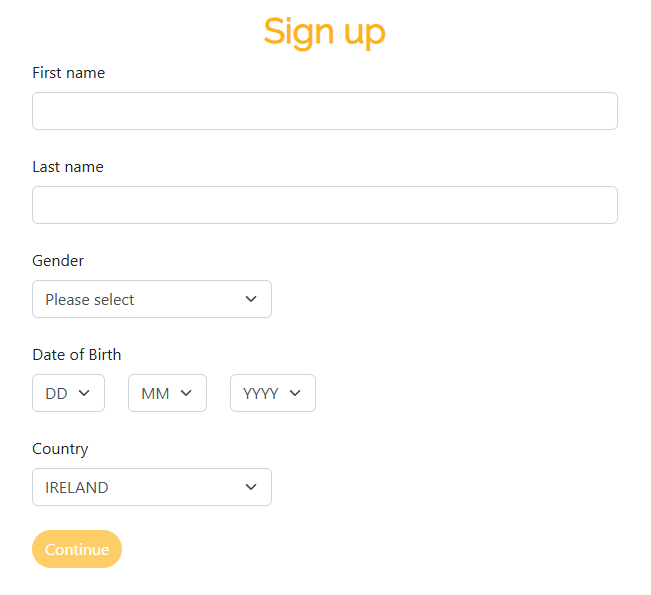651x595 pixels.
Task: Open the Gender select box
Action: tap(152, 299)
